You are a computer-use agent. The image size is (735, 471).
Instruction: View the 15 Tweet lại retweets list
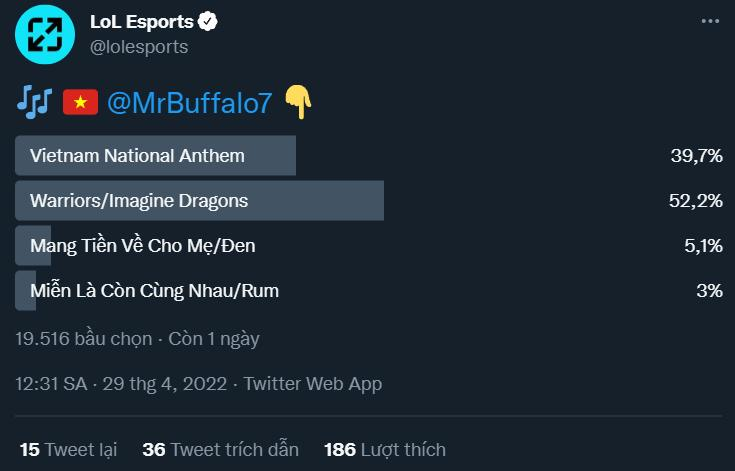coord(68,449)
